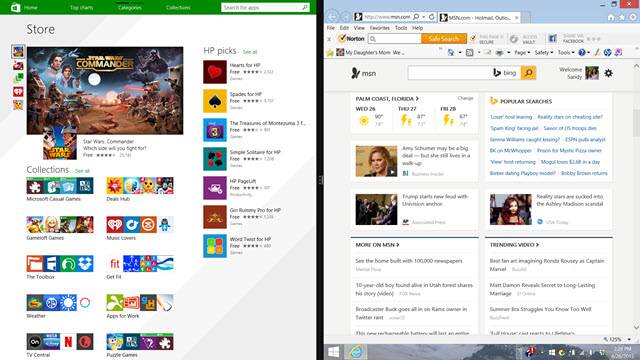Click IE forward arrow button
Viewport: 640px width, 360px height.
click(x=346, y=17)
